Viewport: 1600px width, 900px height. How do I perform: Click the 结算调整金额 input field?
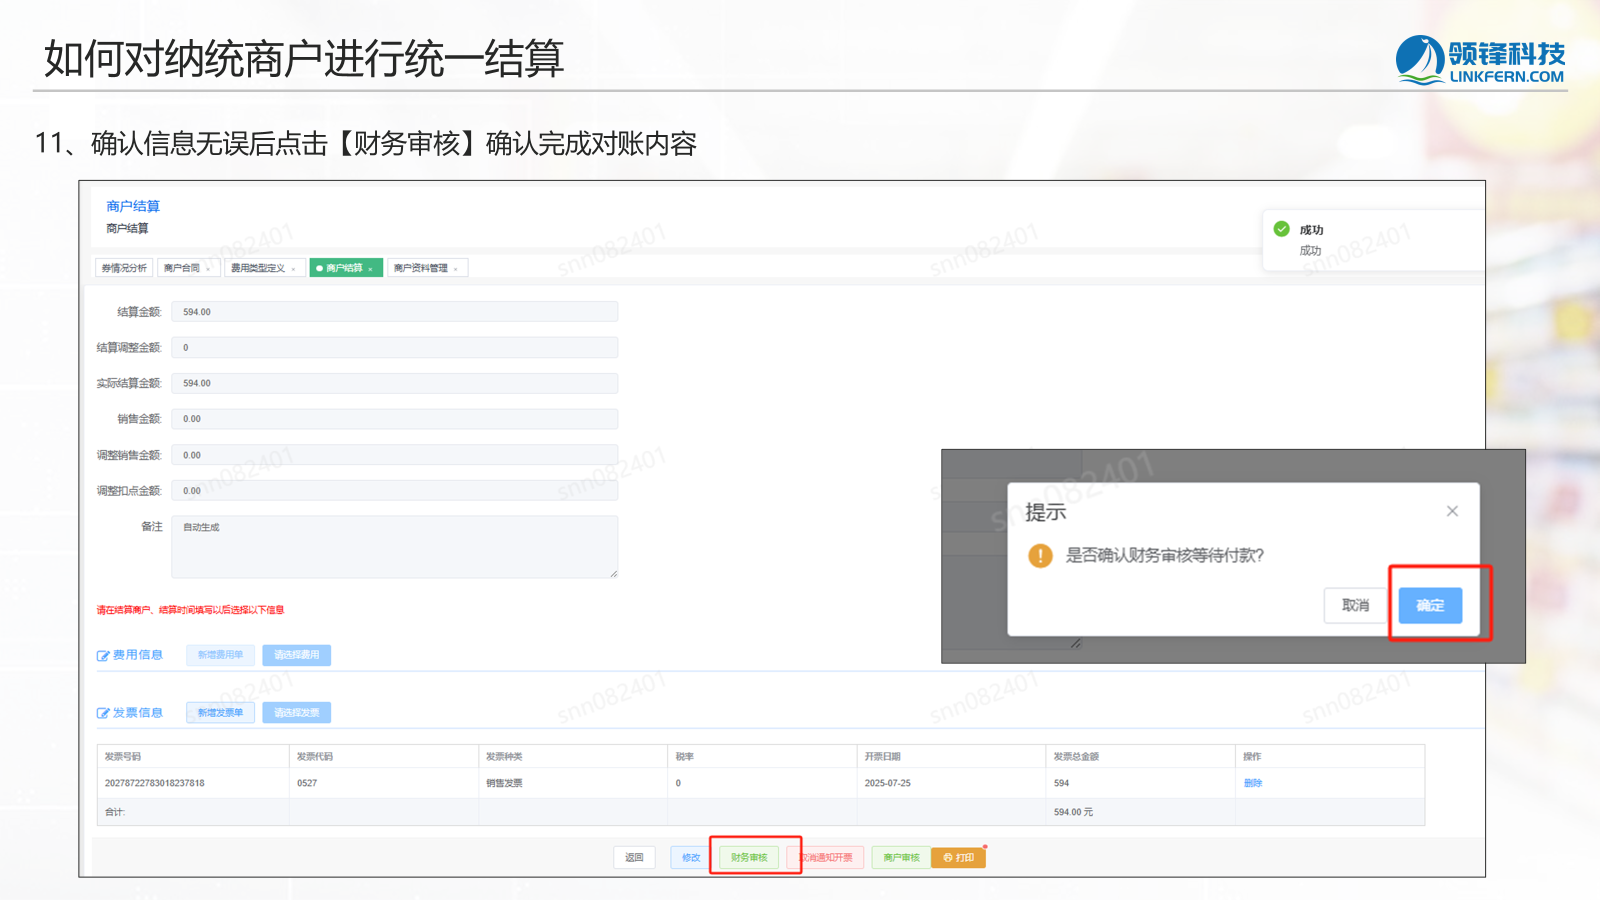395,348
